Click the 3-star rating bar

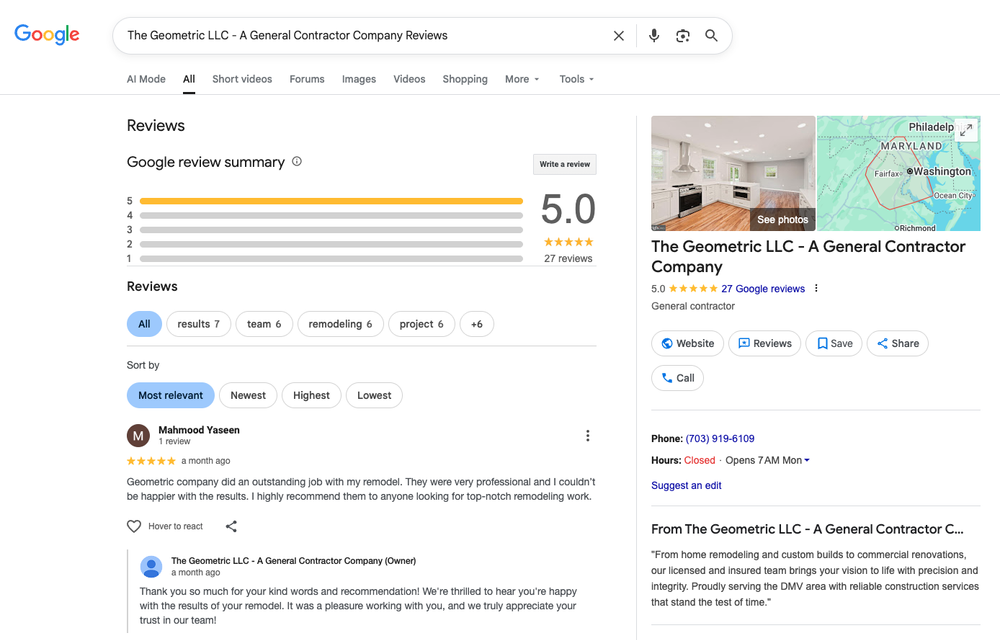click(331, 229)
